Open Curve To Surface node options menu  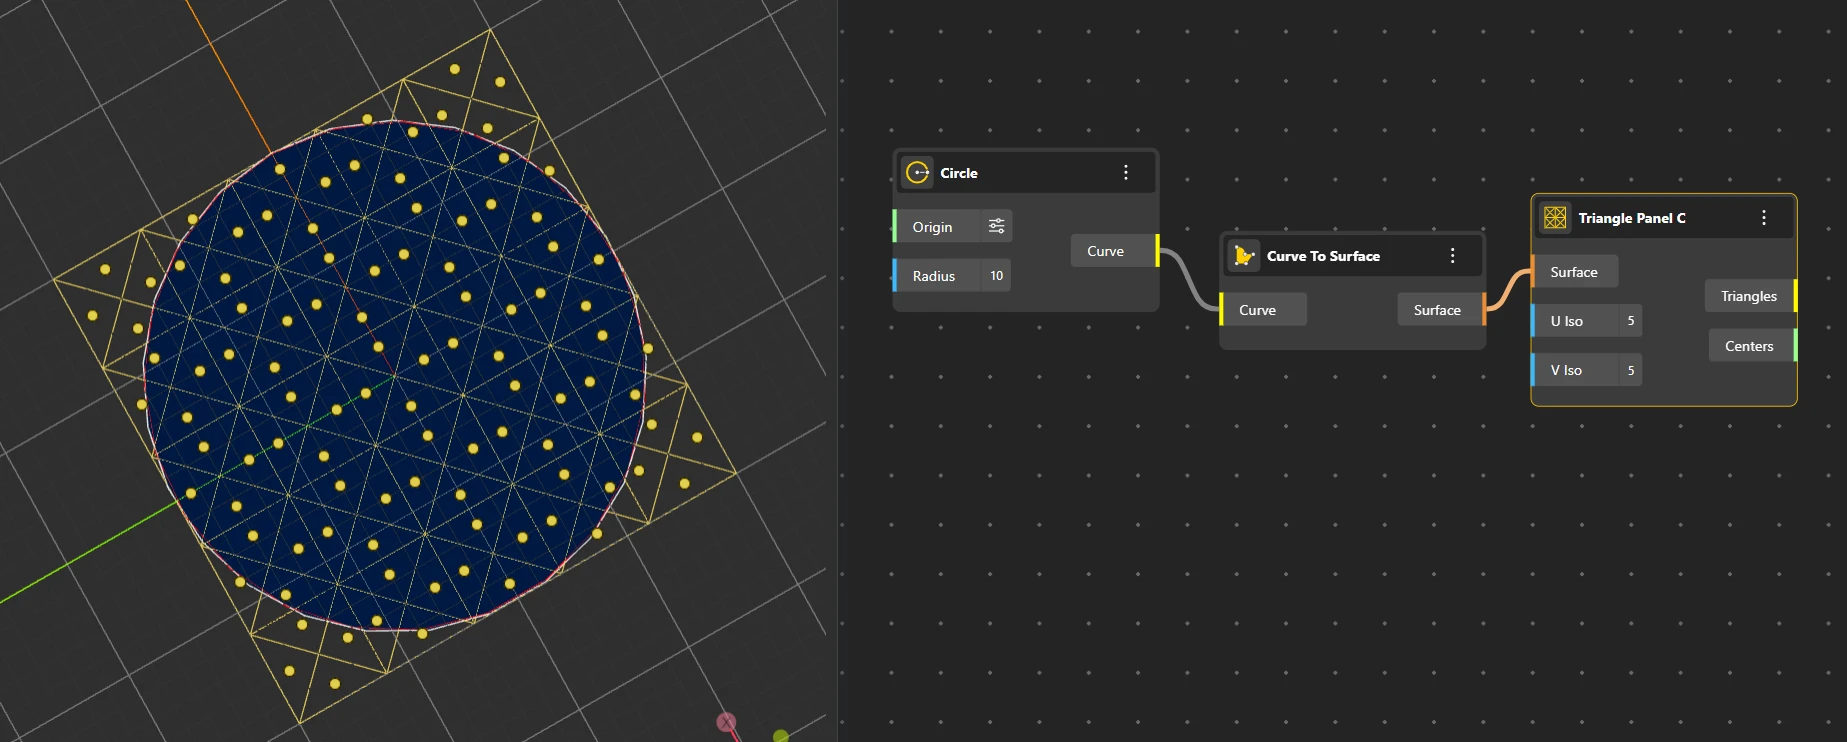pos(1453,256)
